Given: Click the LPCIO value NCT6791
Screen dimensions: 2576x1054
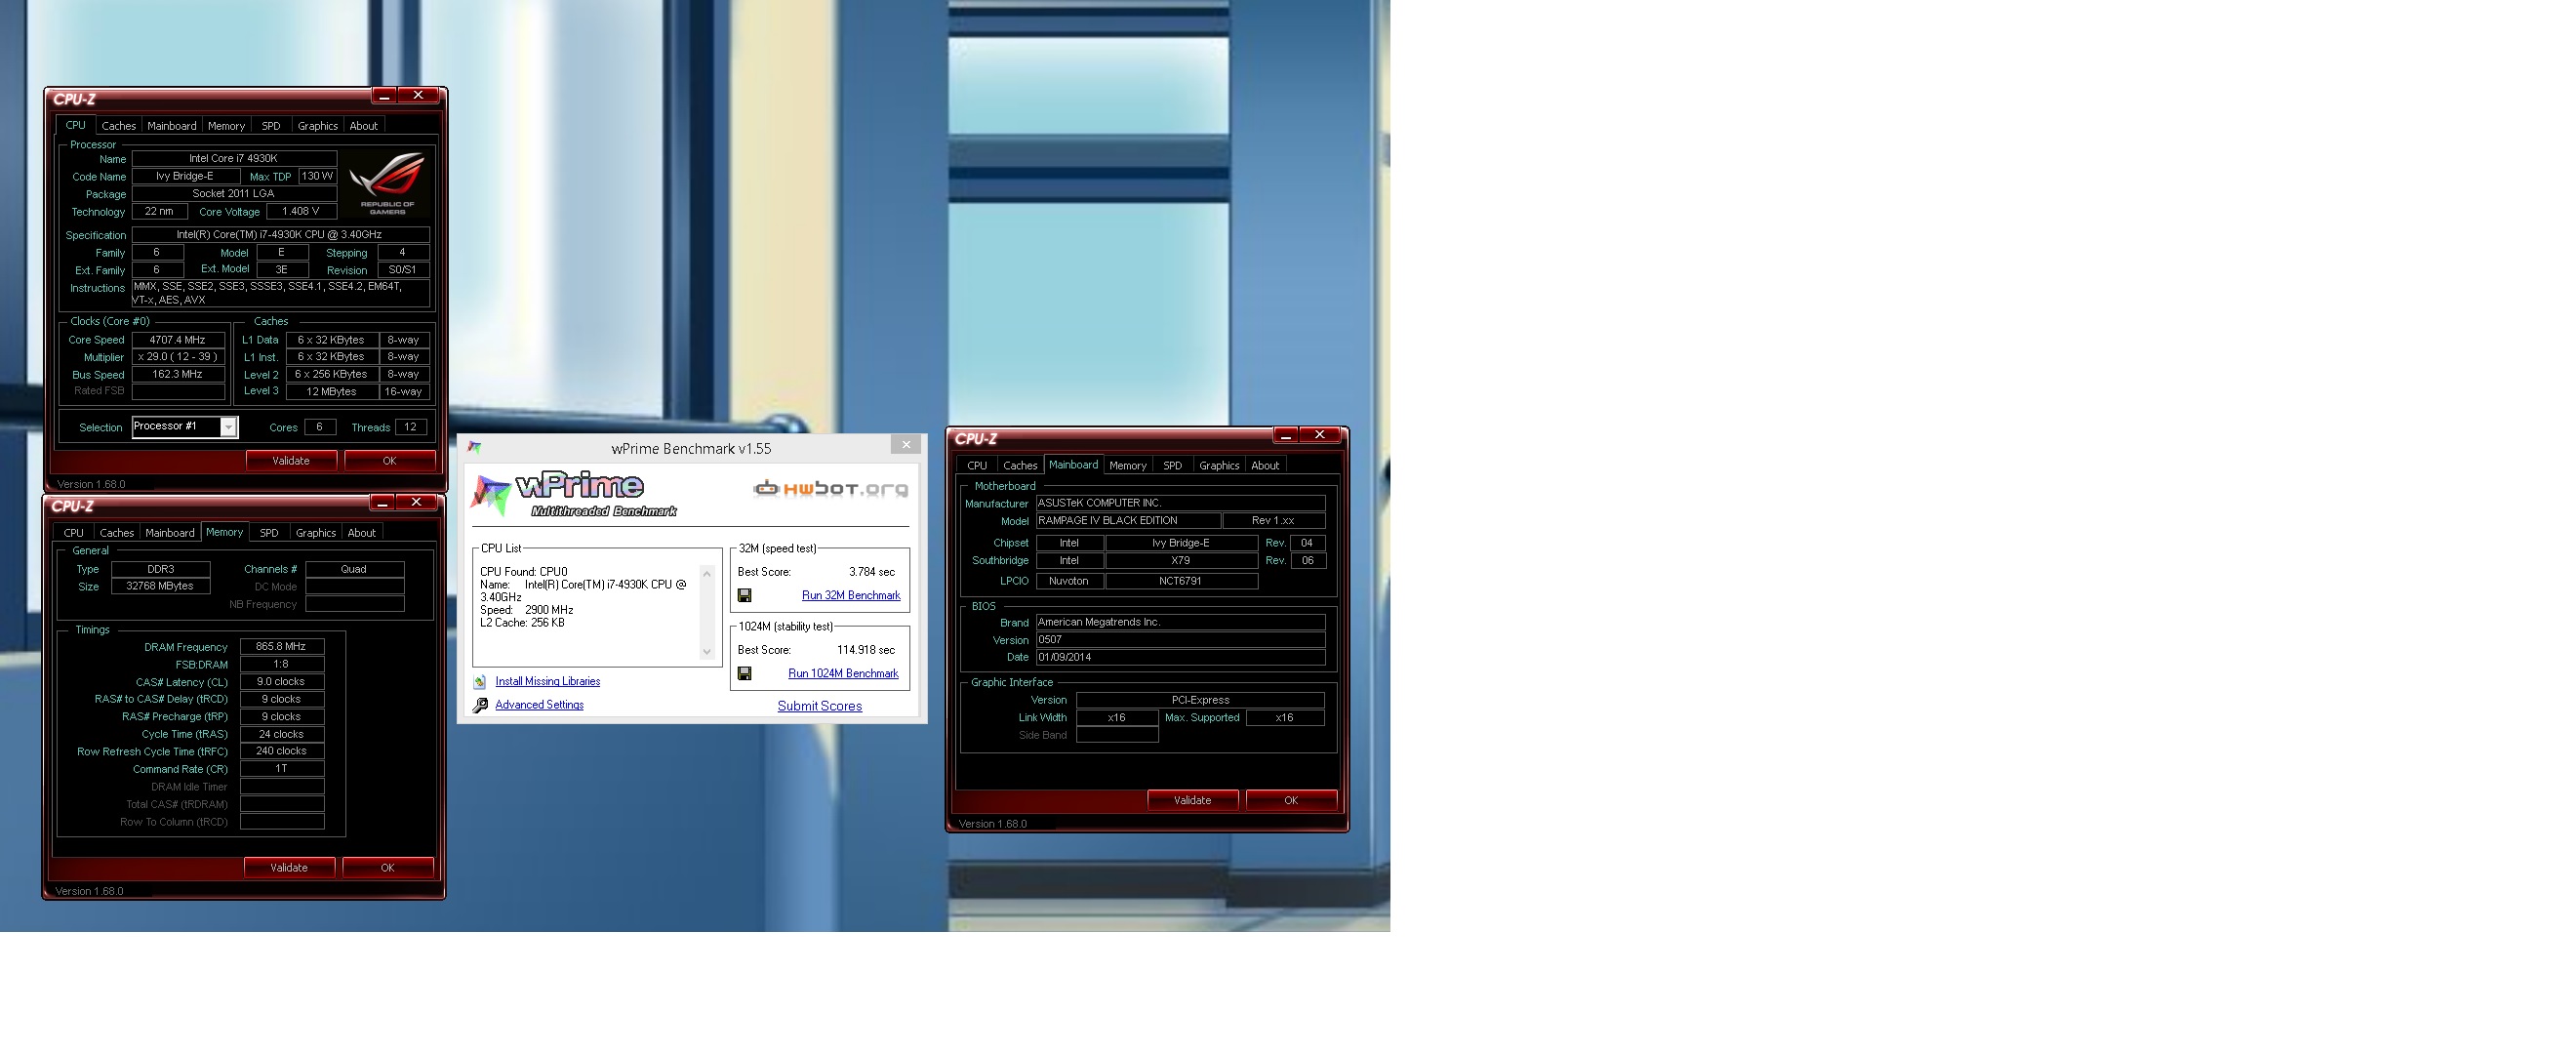Looking at the screenshot, I should [1181, 582].
